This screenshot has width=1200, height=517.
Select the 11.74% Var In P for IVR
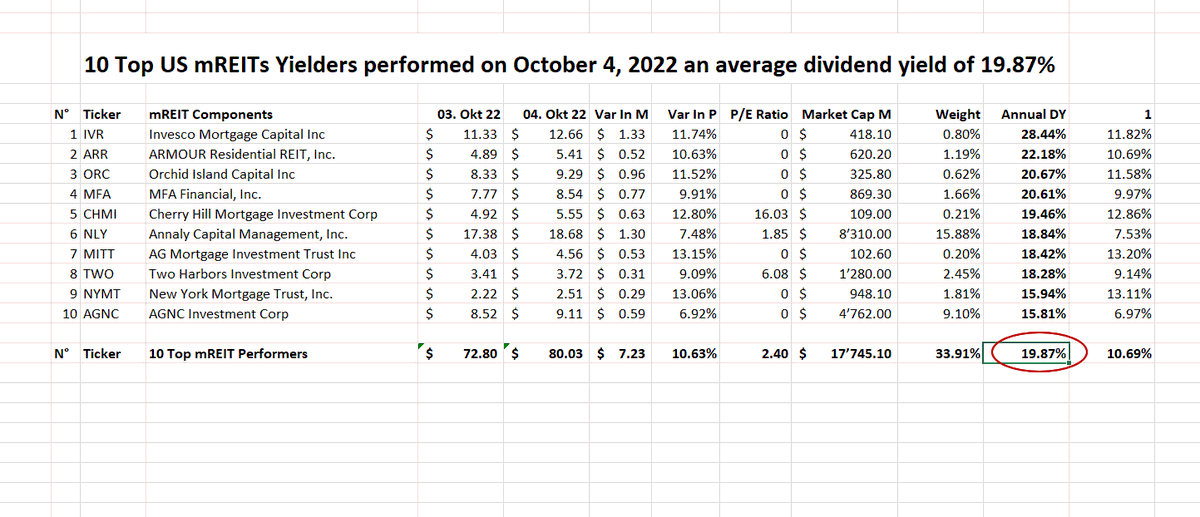click(695, 134)
